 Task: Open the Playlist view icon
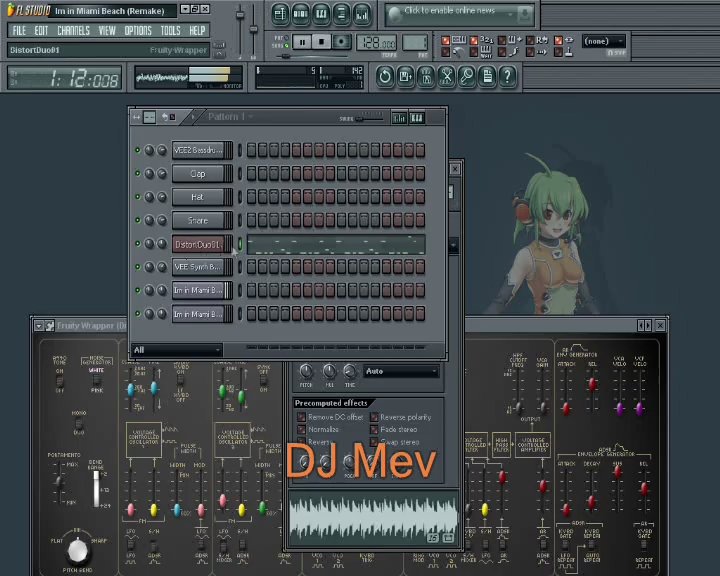tap(280, 14)
